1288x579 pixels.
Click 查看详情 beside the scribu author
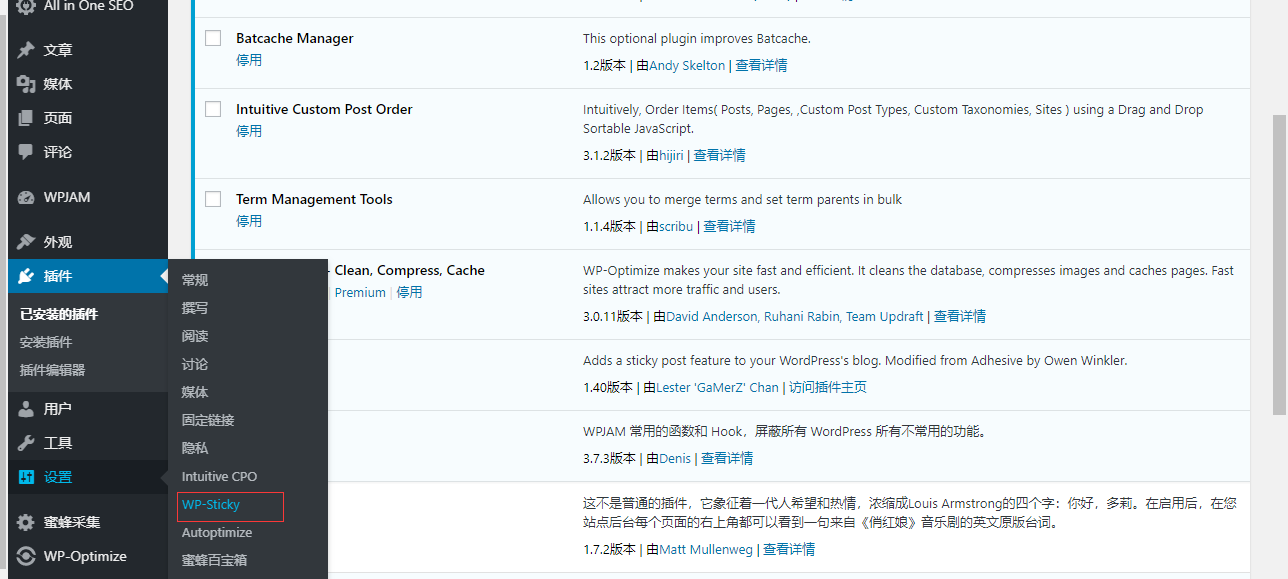tap(730, 226)
